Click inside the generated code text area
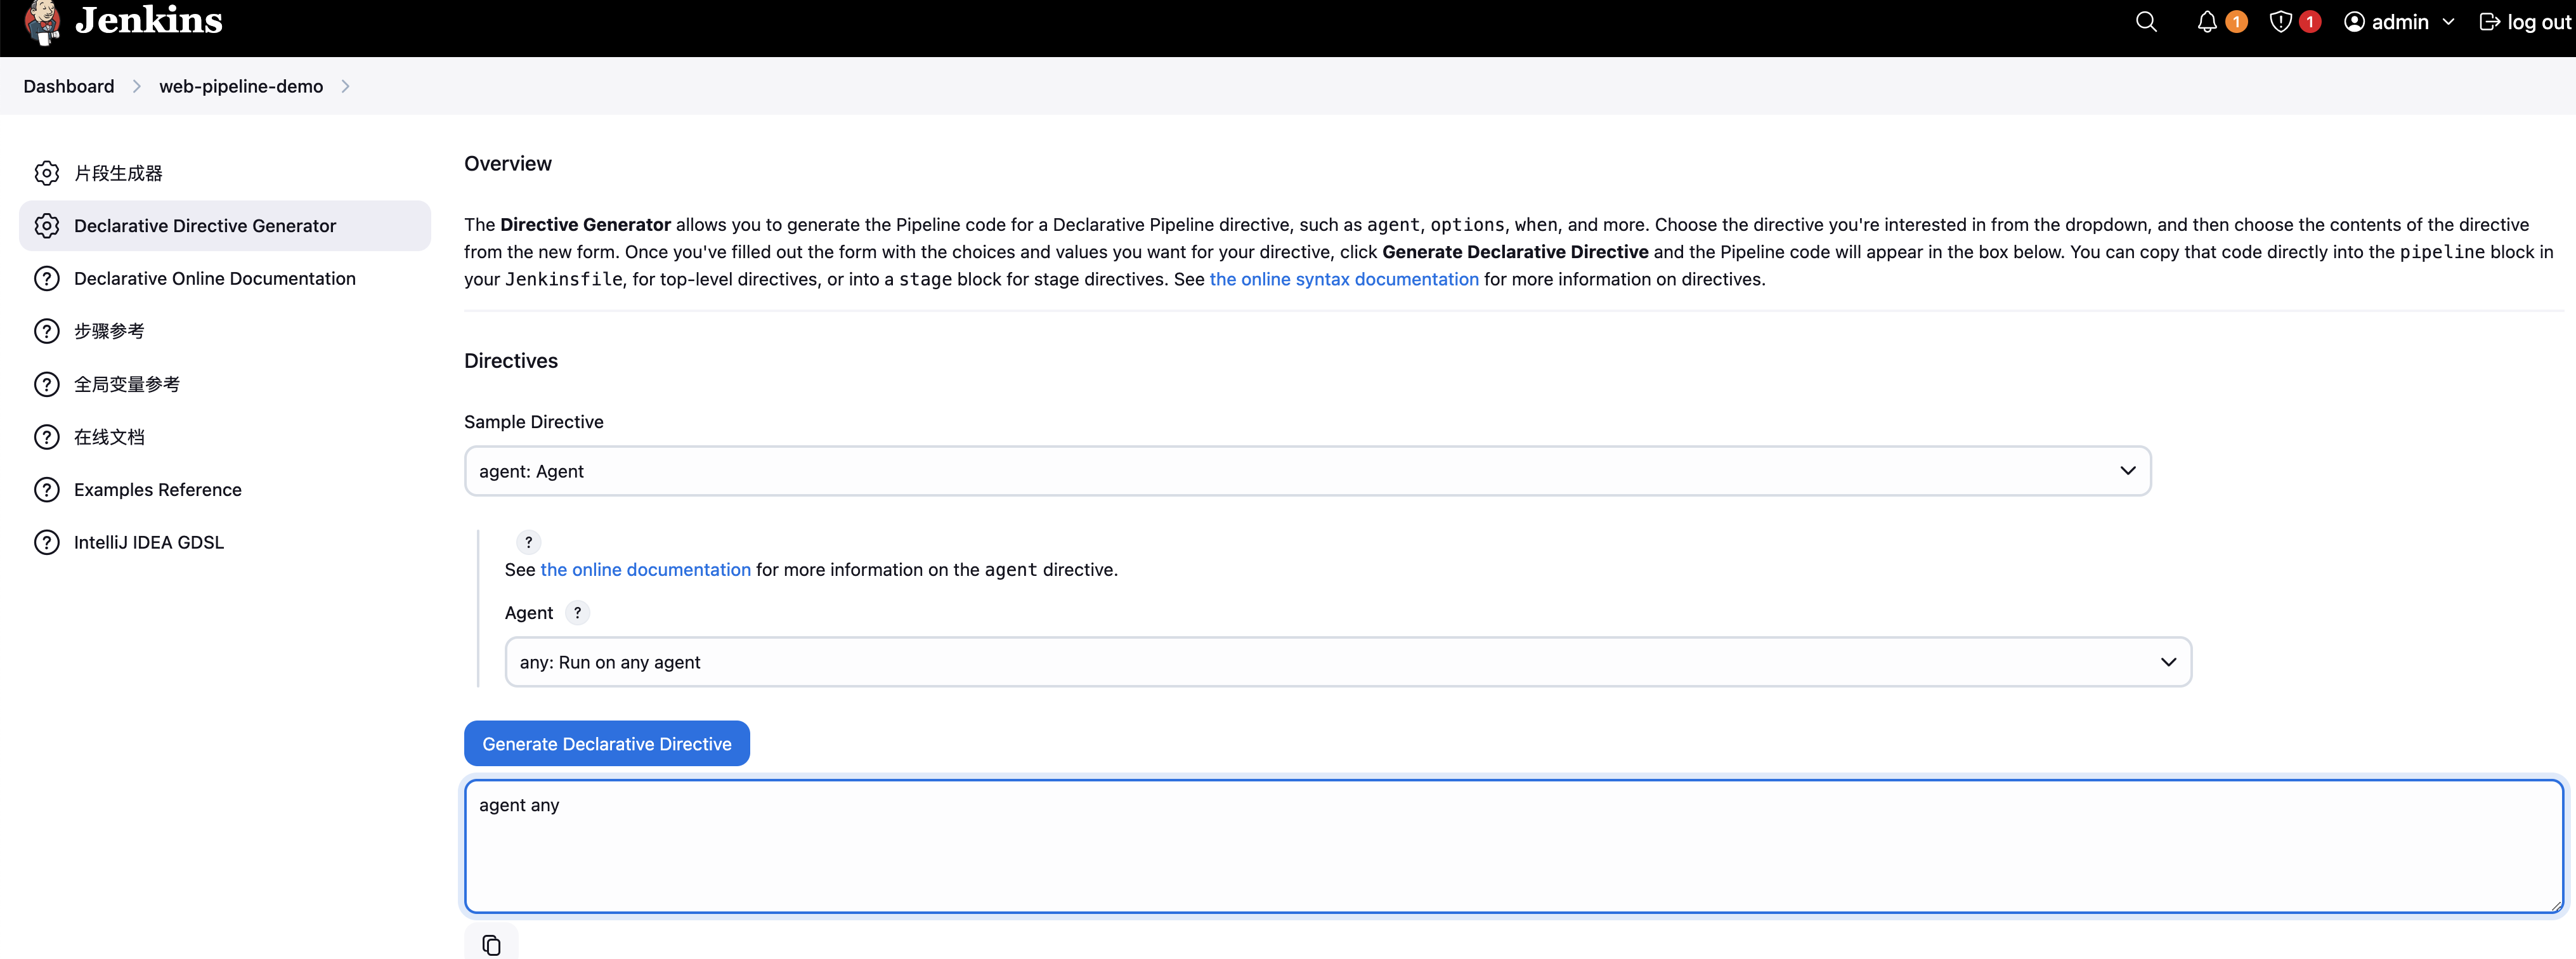The height and width of the screenshot is (959, 2576). coord(1514,847)
